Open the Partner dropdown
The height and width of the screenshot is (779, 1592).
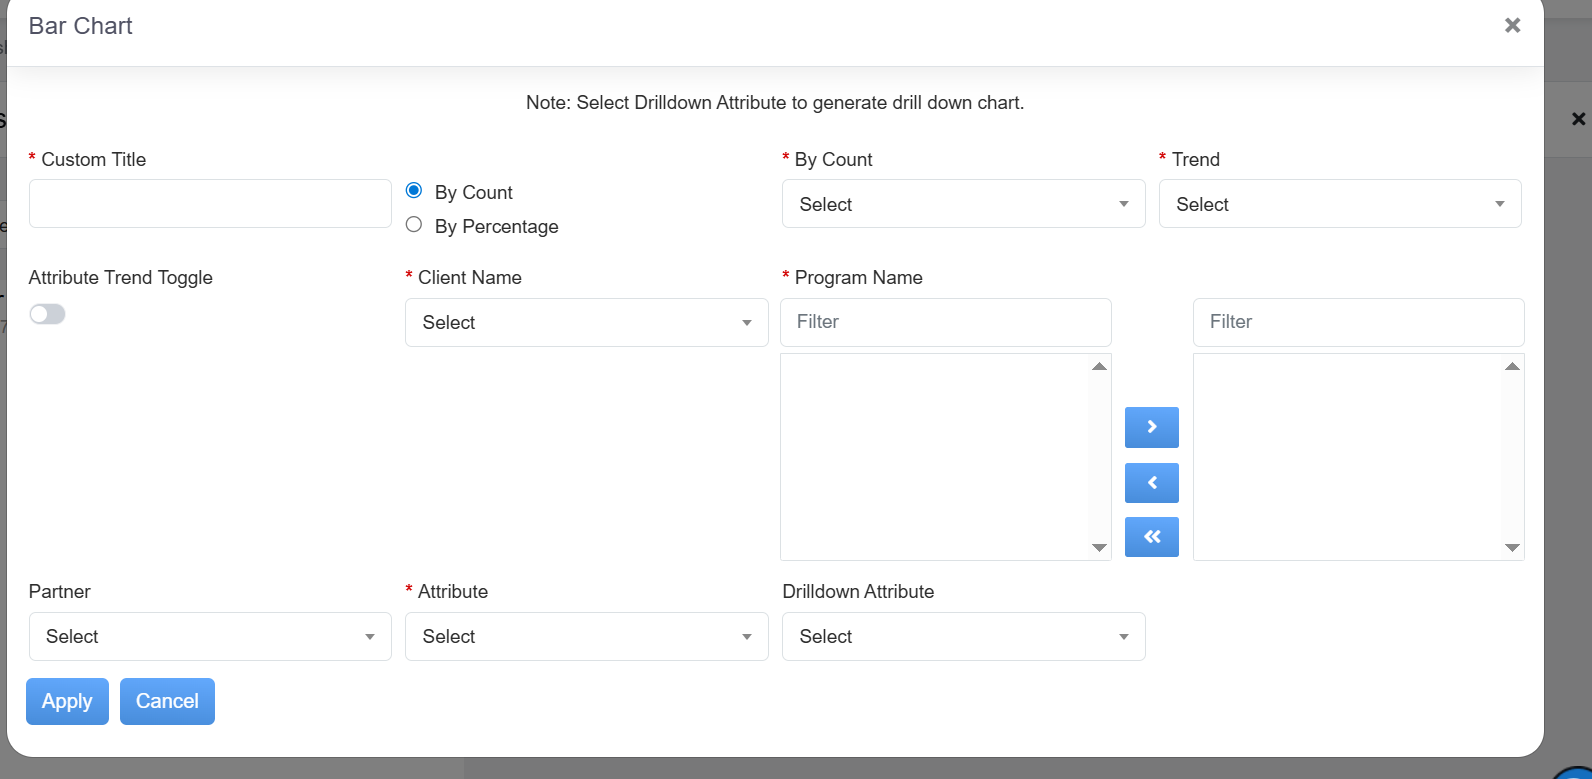coord(210,636)
